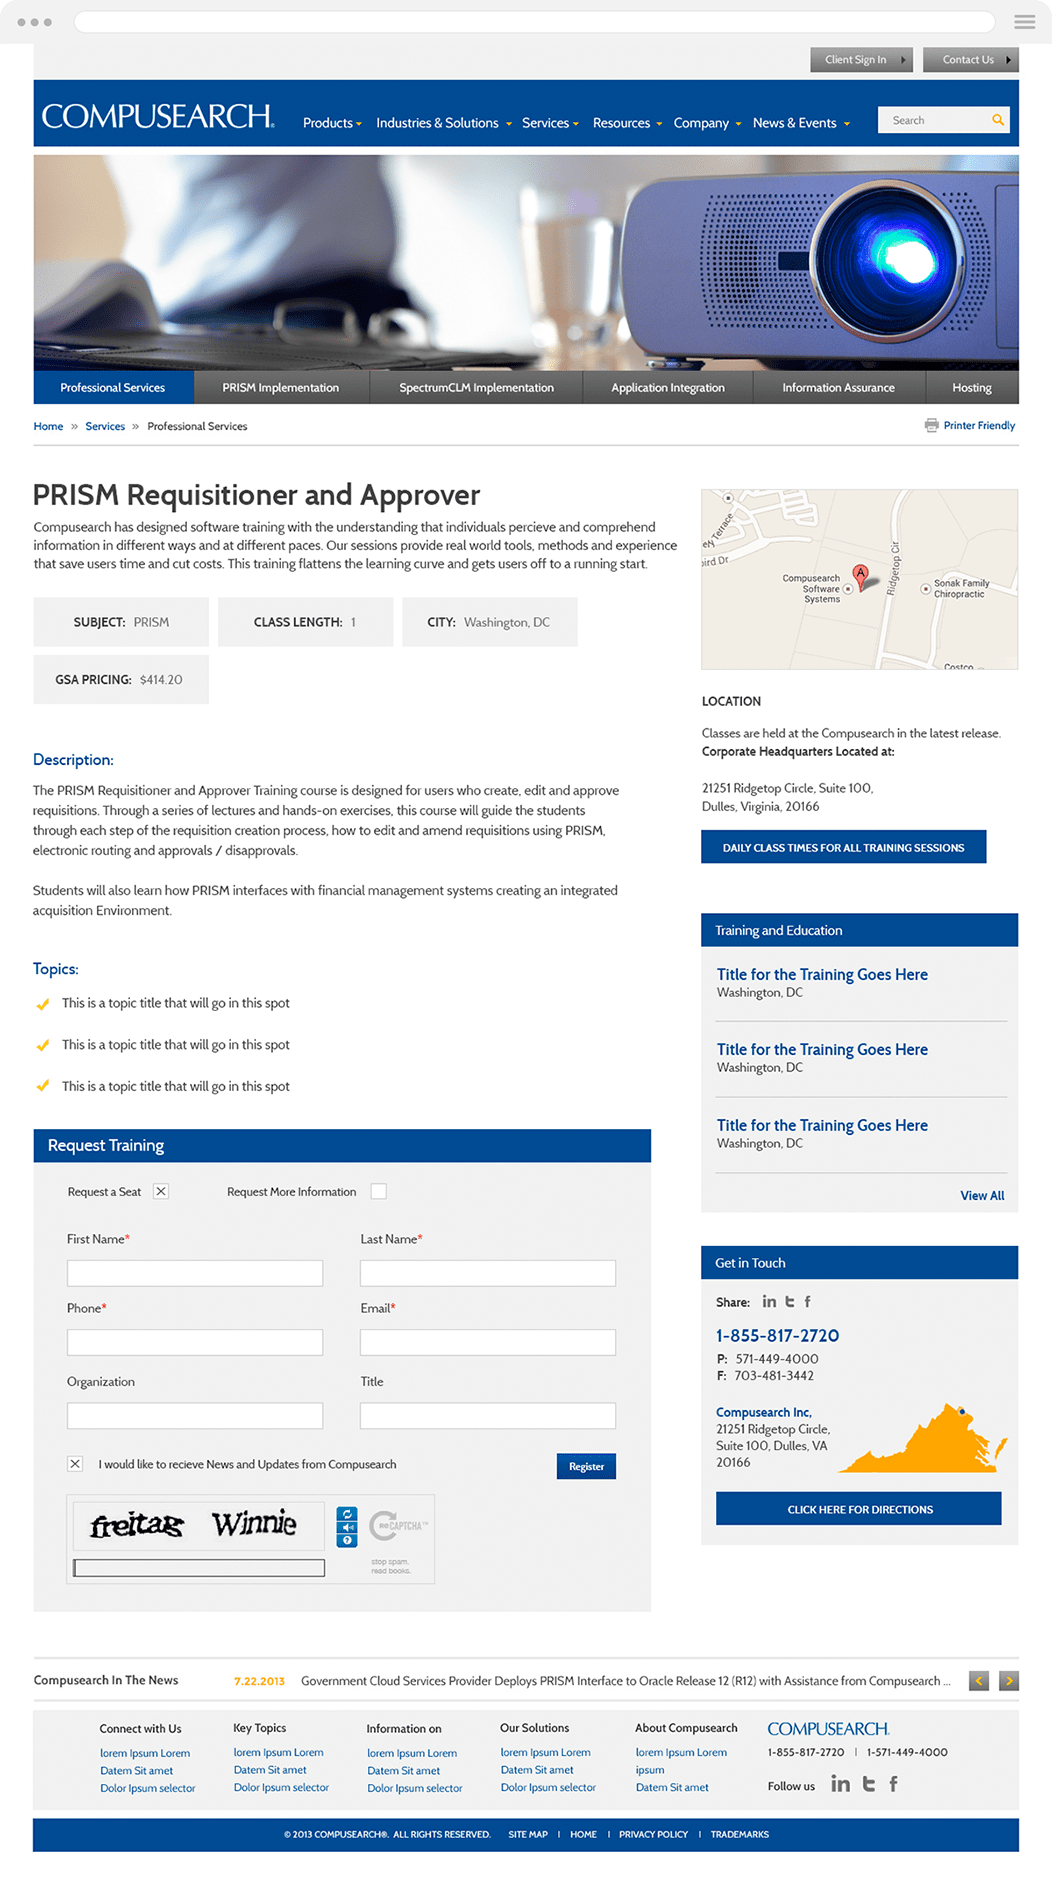Click the browser address bar
Screen dimensions: 1052x1892
[535, 22]
